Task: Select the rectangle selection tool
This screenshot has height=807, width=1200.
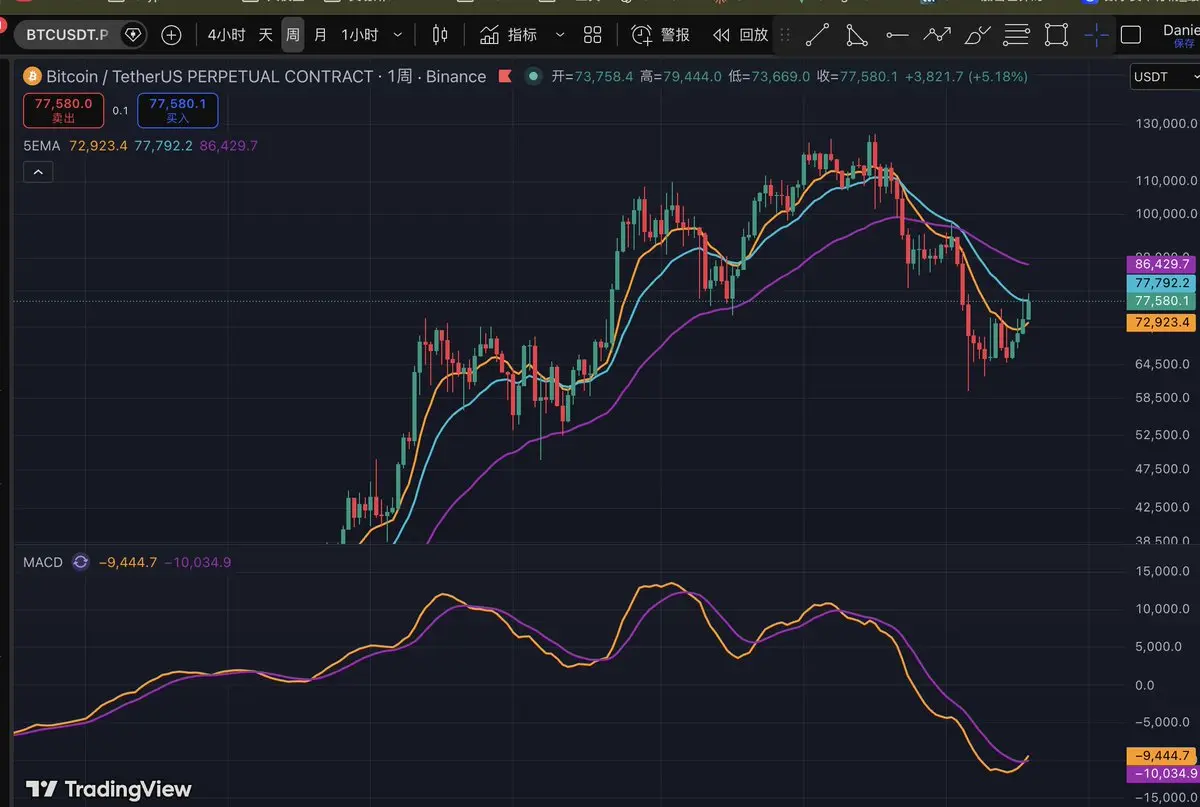Action: click(x=1055, y=35)
